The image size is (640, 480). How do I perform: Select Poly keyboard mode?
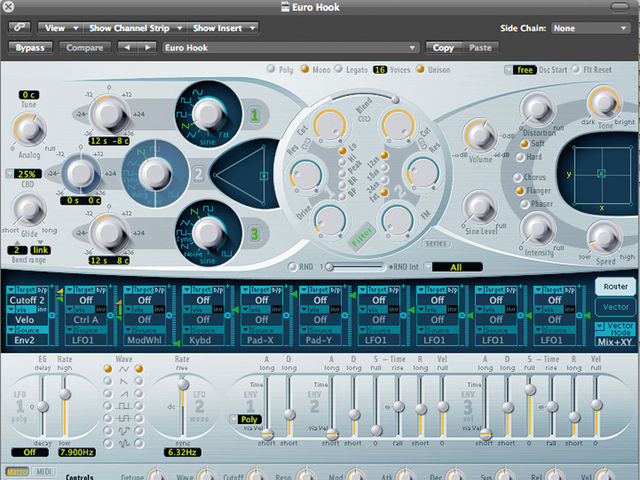pyautogui.click(x=271, y=69)
